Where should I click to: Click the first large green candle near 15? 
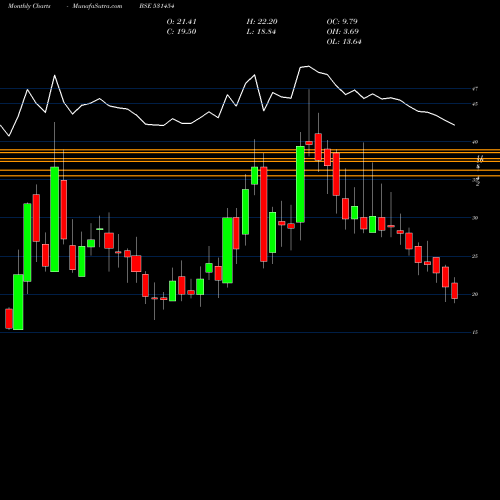18,302
